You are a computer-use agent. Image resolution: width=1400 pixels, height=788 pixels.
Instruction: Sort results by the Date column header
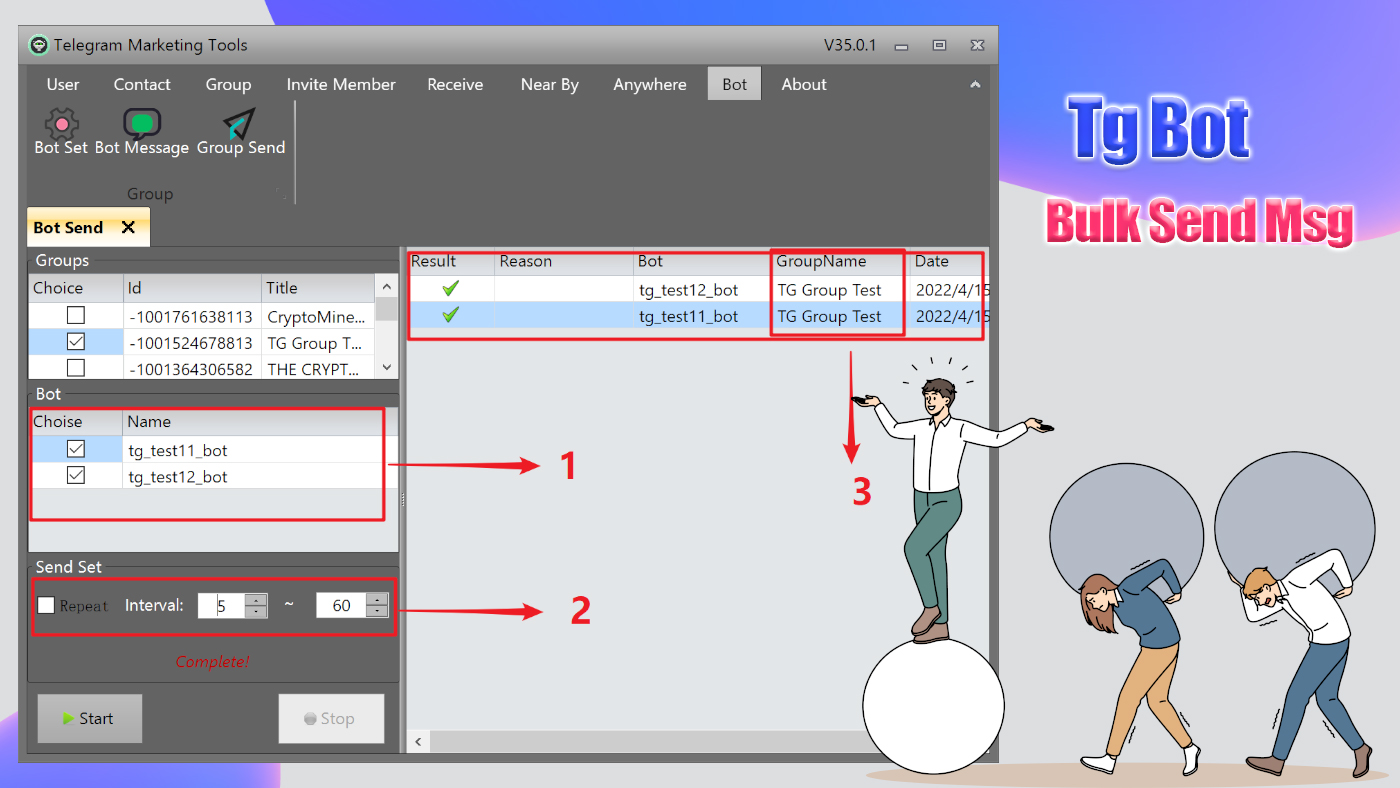tap(949, 262)
